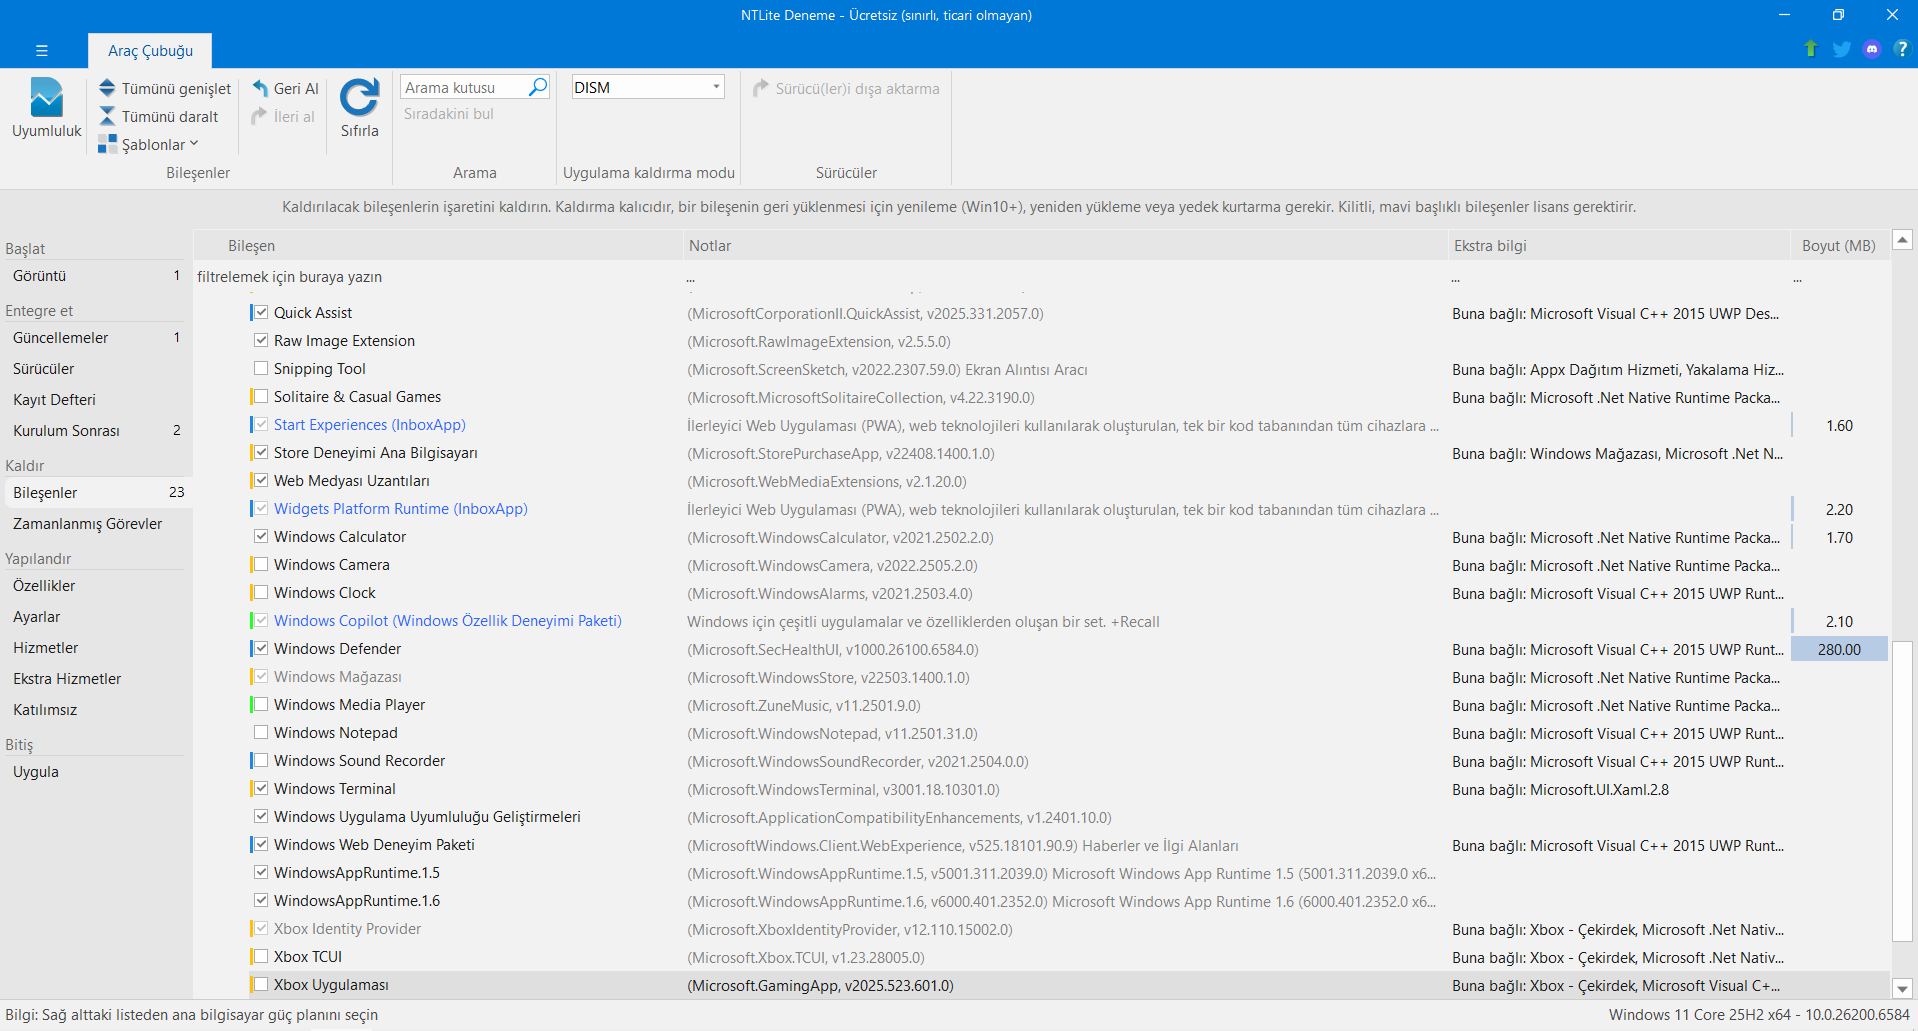Click the vertical scrollbar thumb

pos(1902,791)
